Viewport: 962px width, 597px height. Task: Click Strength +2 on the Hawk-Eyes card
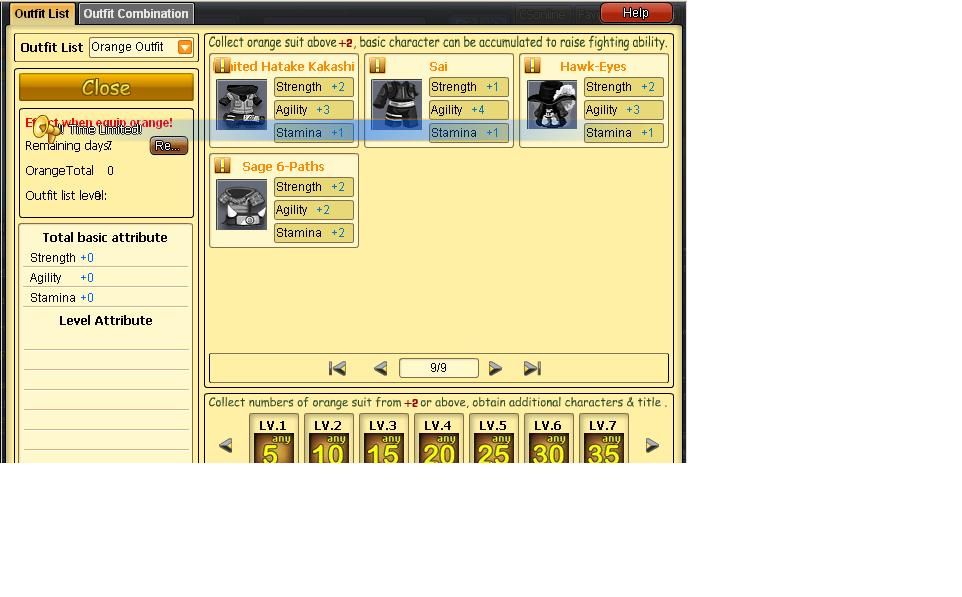point(624,87)
